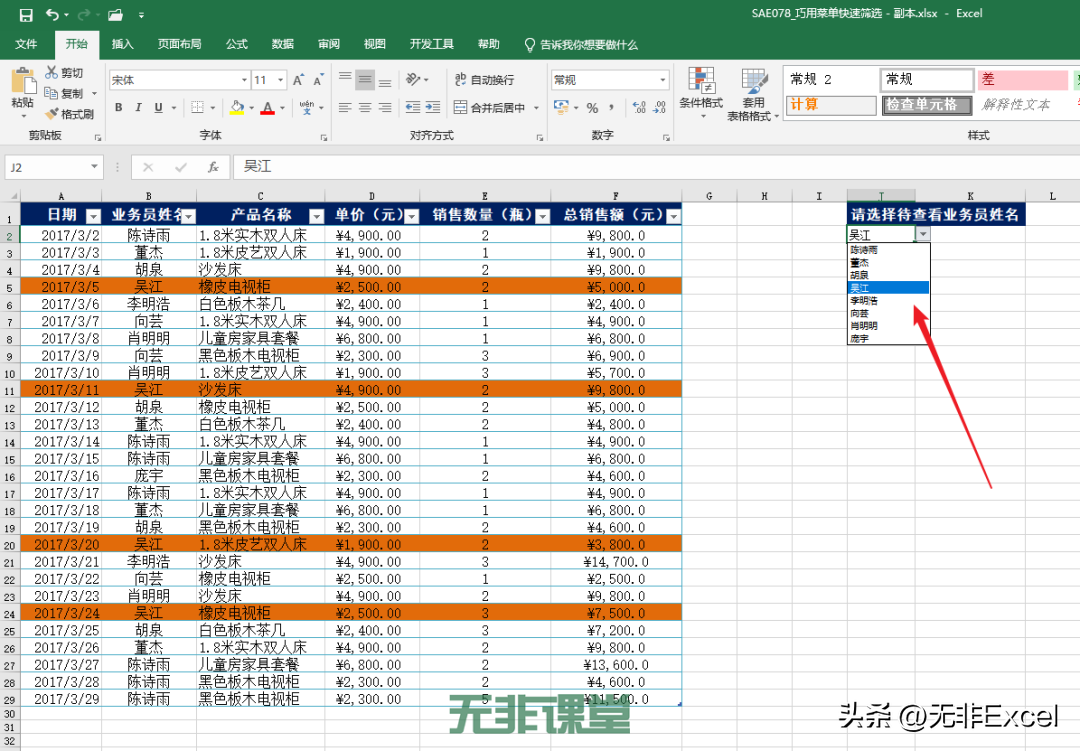This screenshot has width=1080, height=751.
Task: Switch to the 数据 tab
Action: point(282,44)
